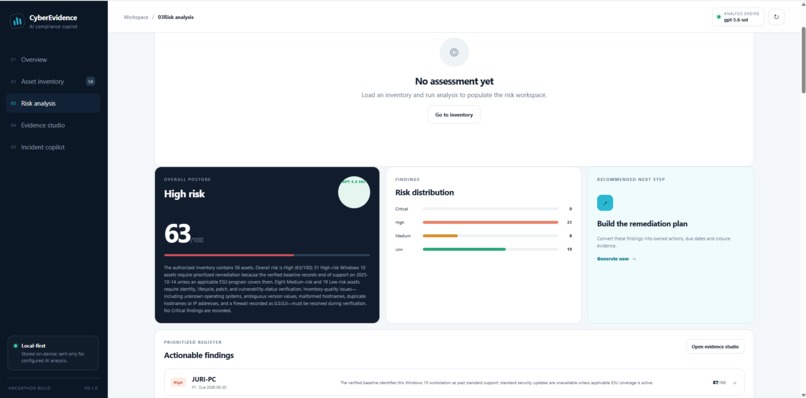Click the Actionable findings heading
Image resolution: width=806 pixels, height=398 pixels.
click(x=198, y=355)
